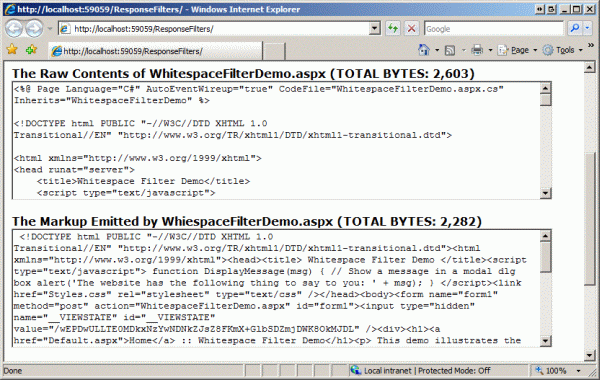Open the Page menu
Screen dimensions: 600x380
point(517,50)
